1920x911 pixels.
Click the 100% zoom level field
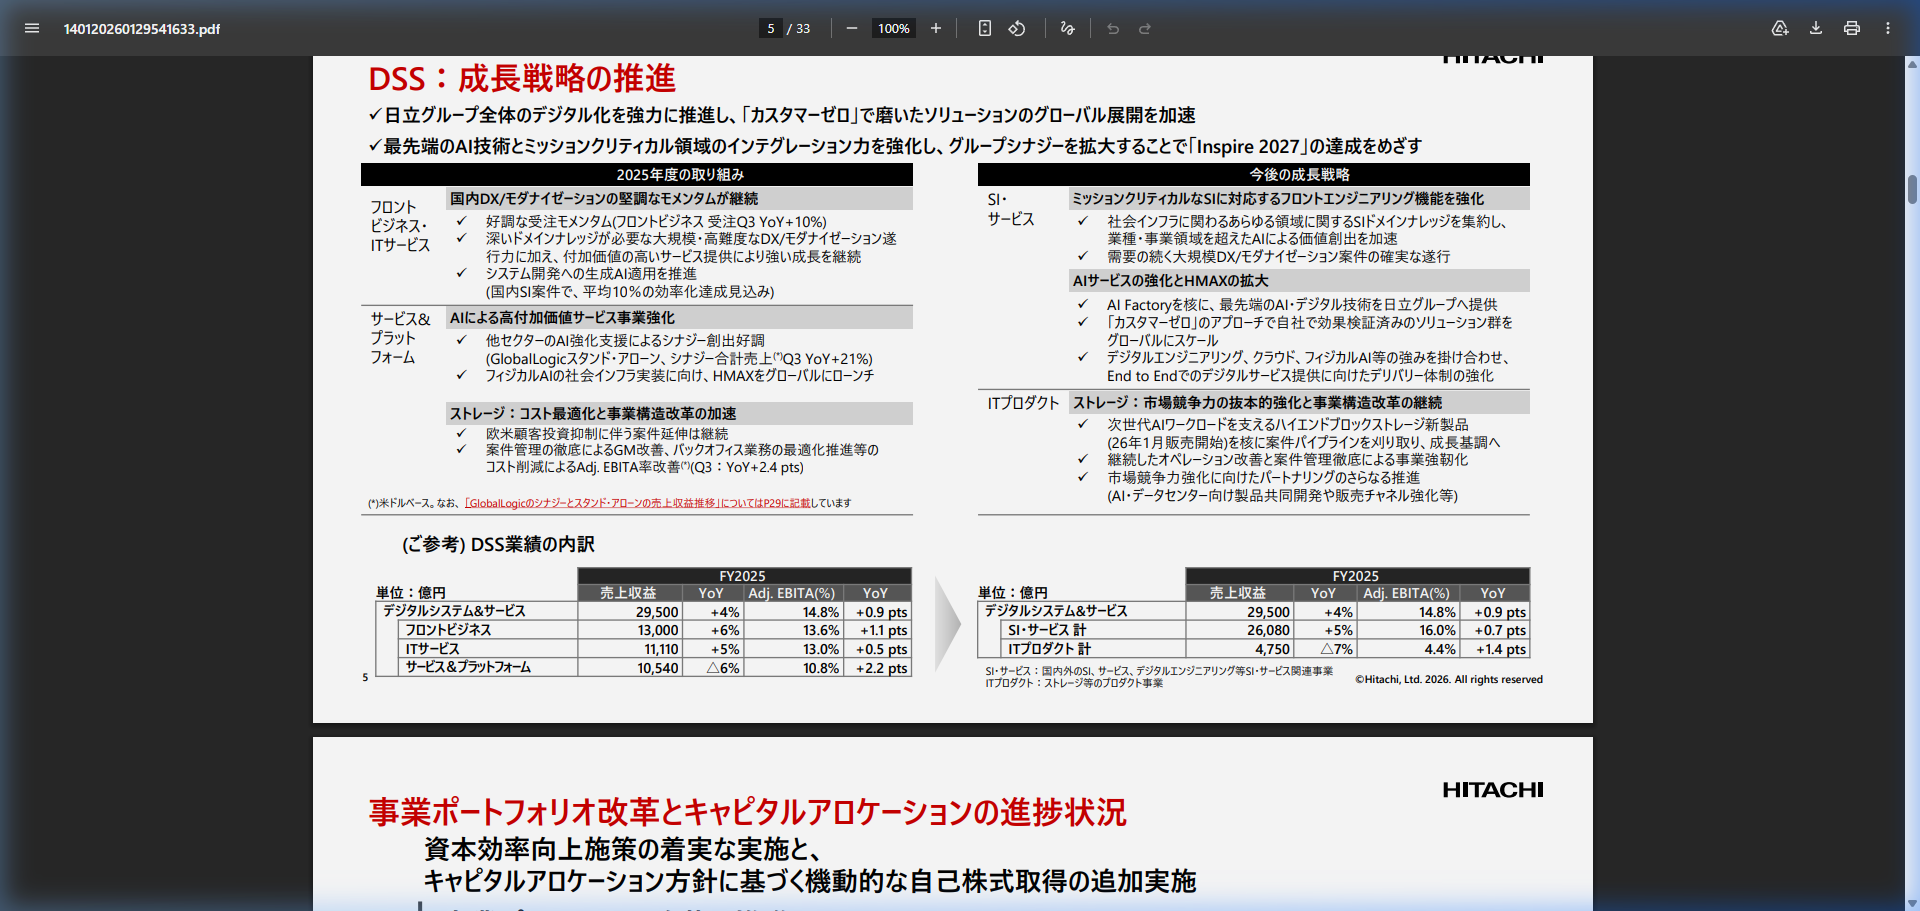(x=893, y=28)
